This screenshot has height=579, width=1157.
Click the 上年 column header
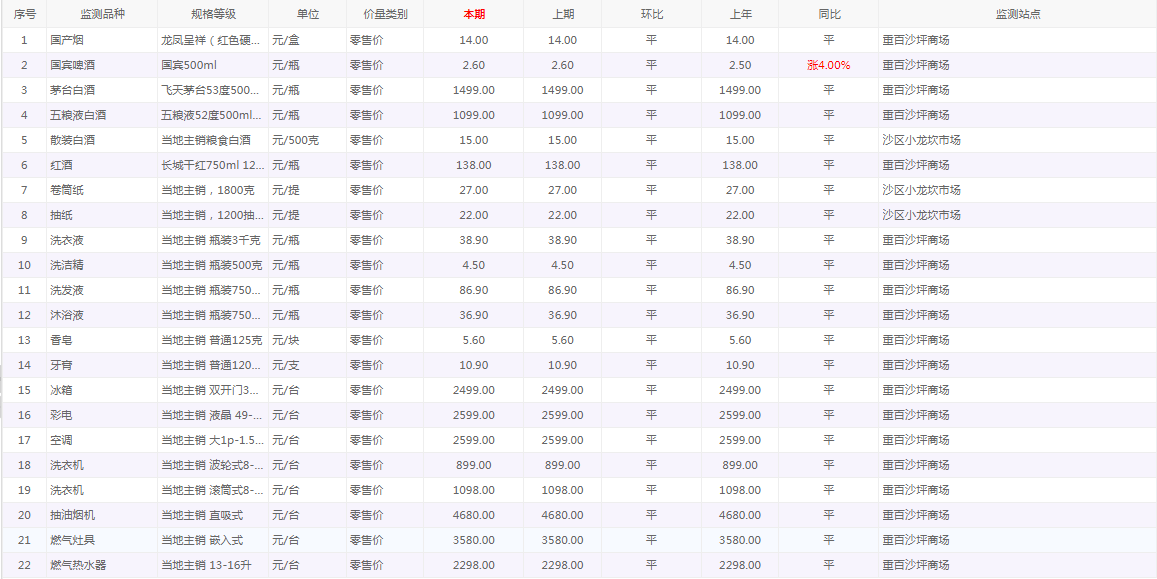(x=740, y=14)
